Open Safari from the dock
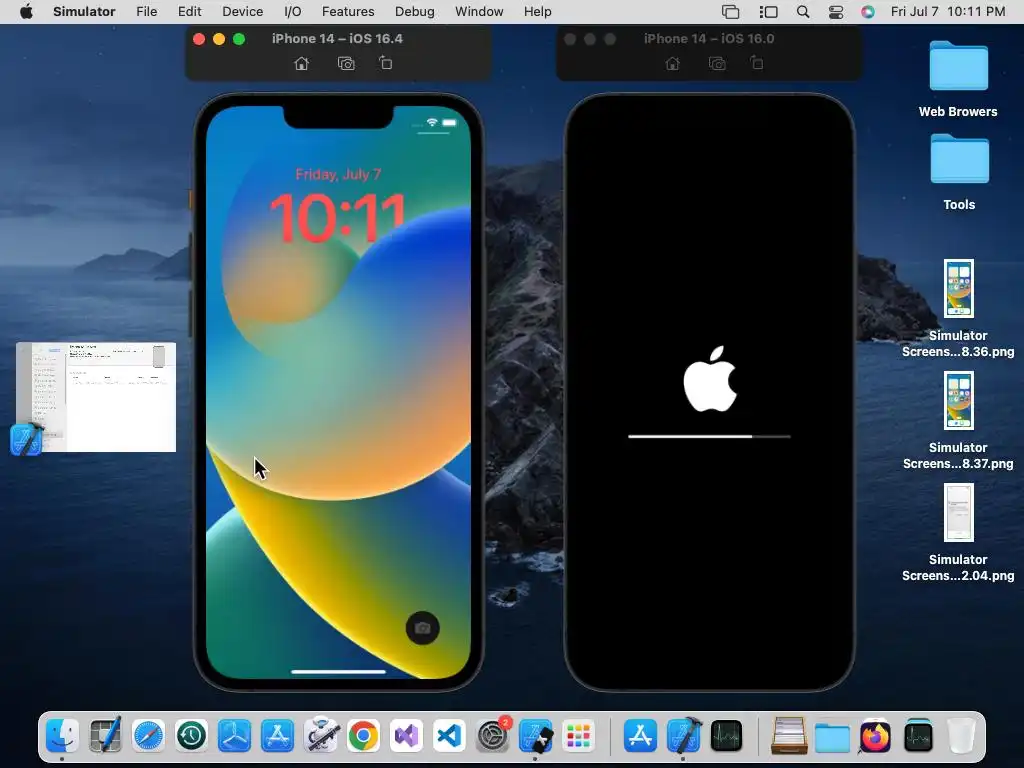 click(x=148, y=736)
